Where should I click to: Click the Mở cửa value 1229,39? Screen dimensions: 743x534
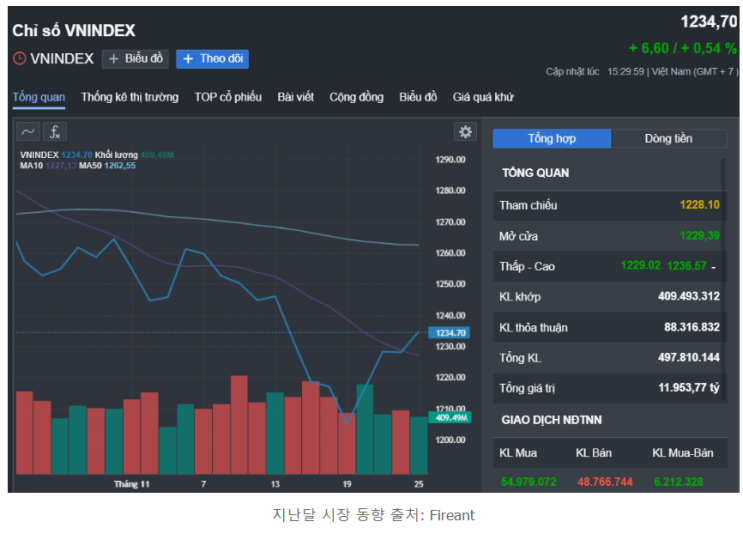(x=699, y=236)
